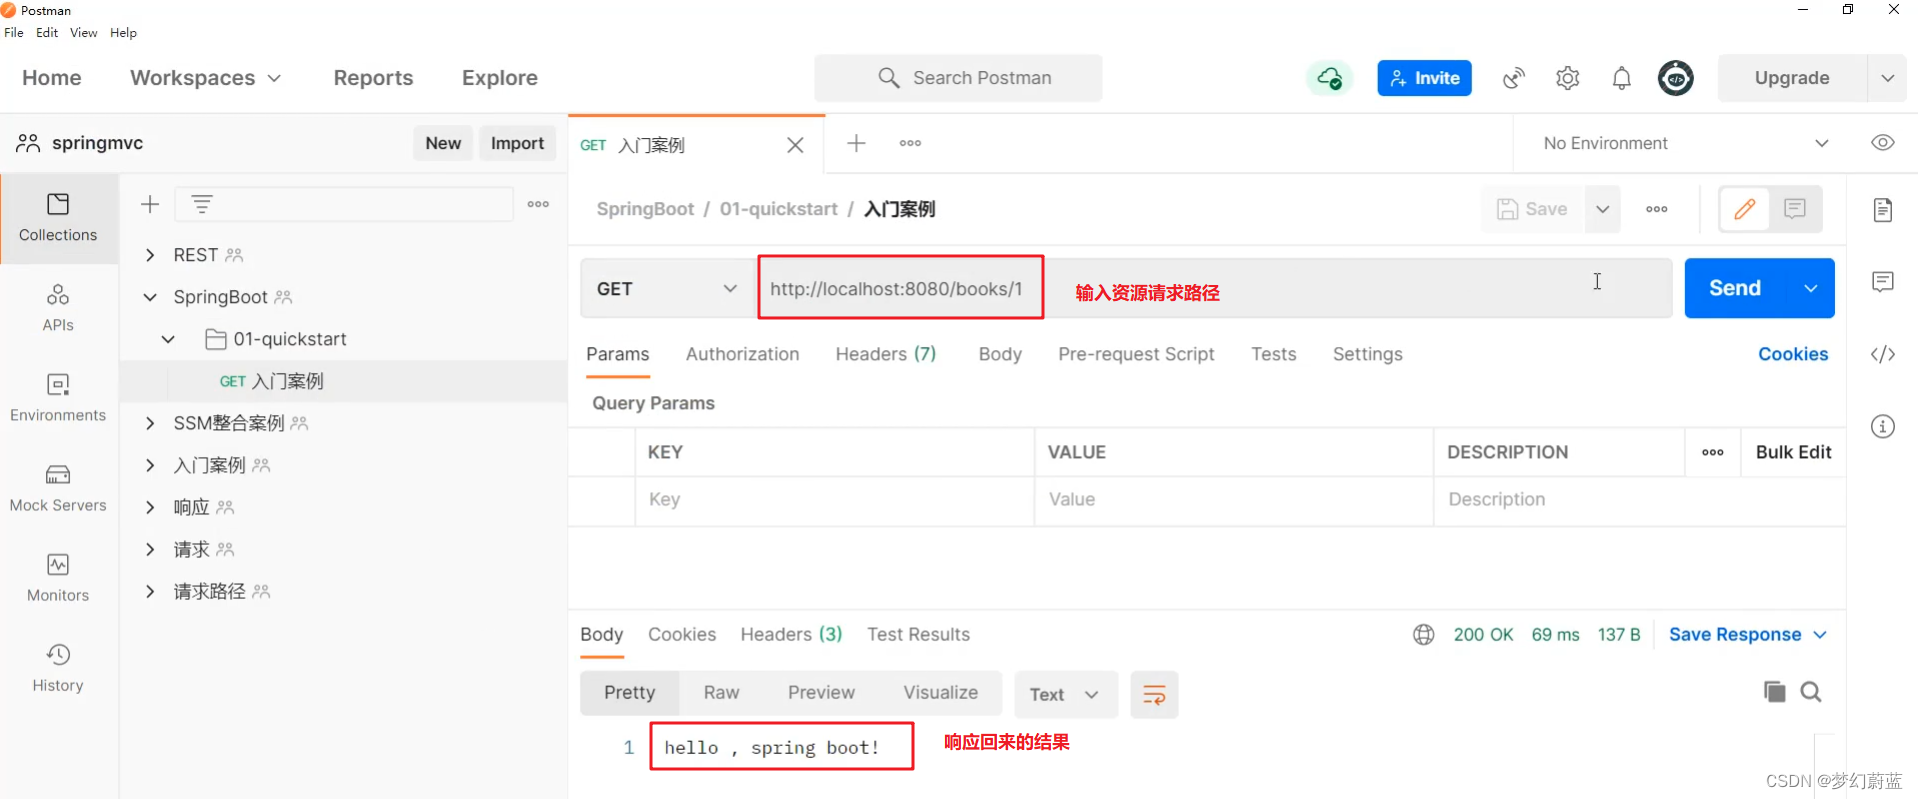Viewport: 1918px width, 799px height.
Task: Open request more actions dots next to Save
Action: pyautogui.click(x=1657, y=209)
